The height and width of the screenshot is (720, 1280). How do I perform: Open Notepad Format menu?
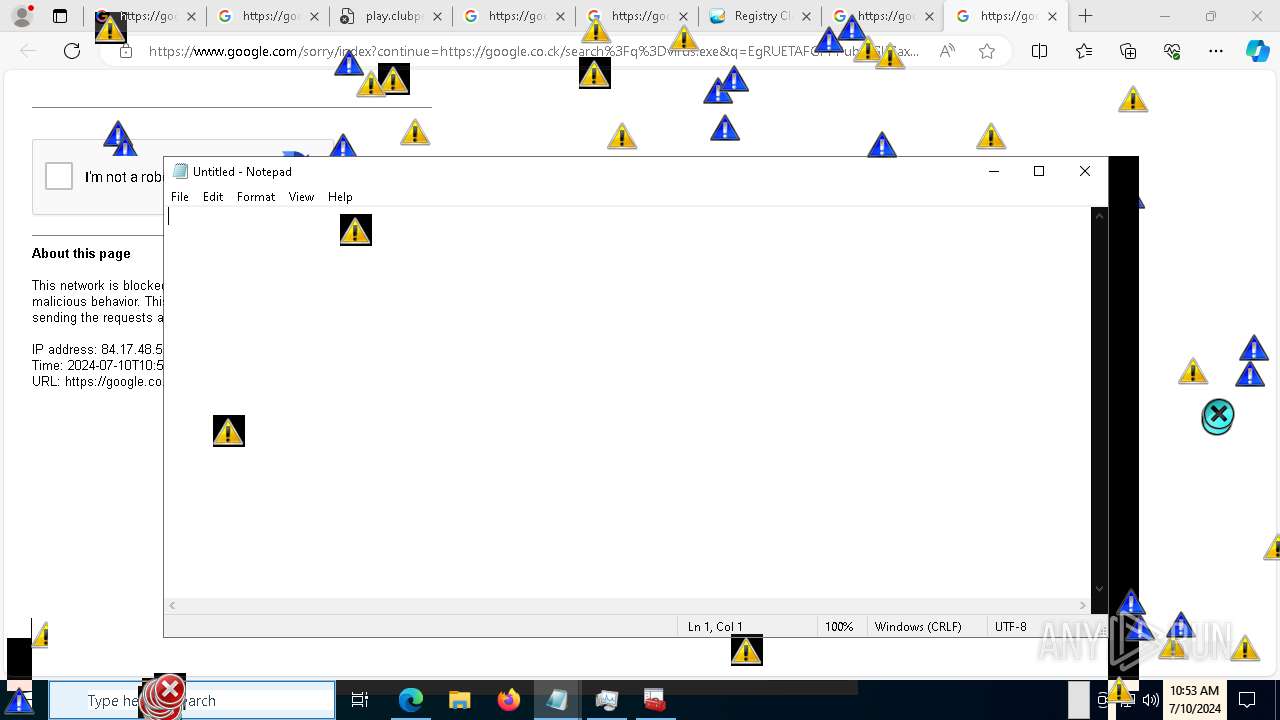[256, 197]
